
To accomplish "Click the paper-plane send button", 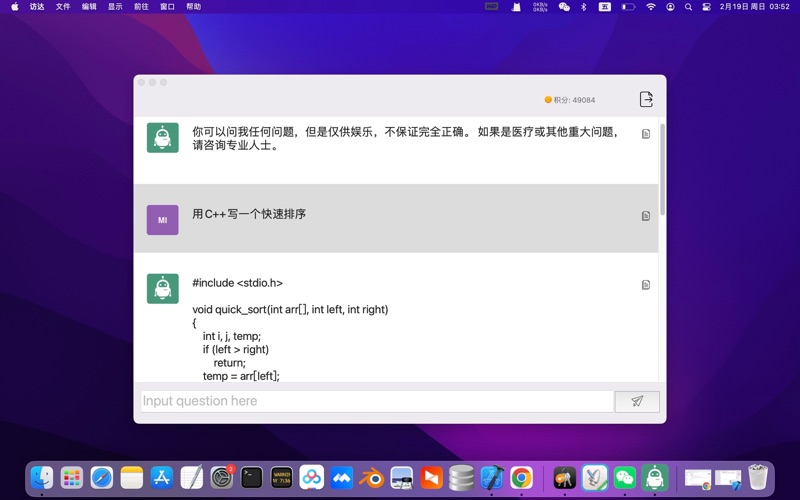I will 637,401.
